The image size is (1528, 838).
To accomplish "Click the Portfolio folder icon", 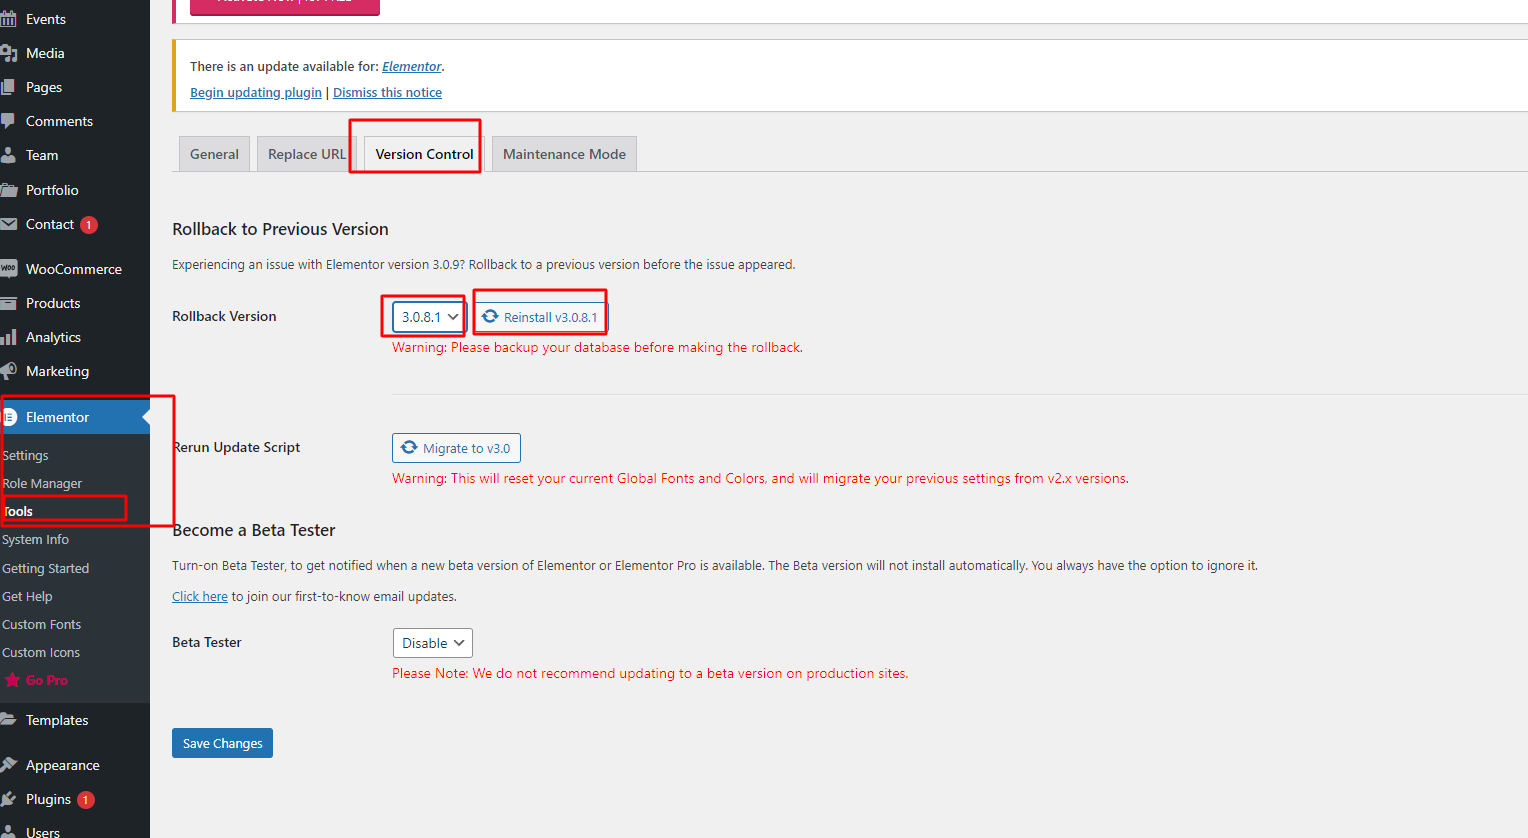I will [8, 190].
